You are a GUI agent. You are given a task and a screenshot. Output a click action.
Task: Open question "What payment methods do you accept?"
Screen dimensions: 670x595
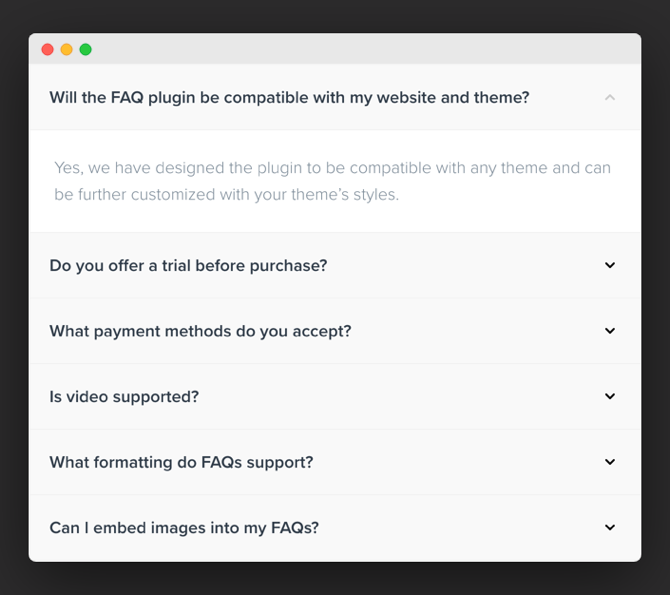coord(200,331)
